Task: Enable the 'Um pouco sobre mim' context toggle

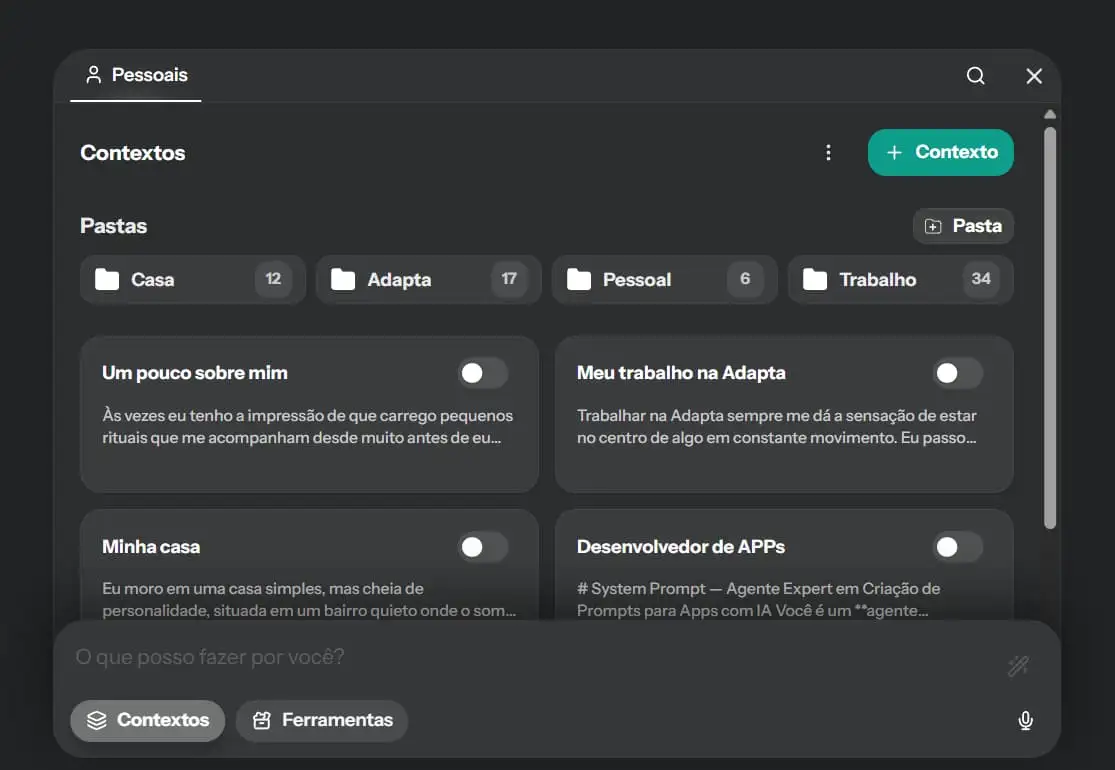Action: pos(483,372)
